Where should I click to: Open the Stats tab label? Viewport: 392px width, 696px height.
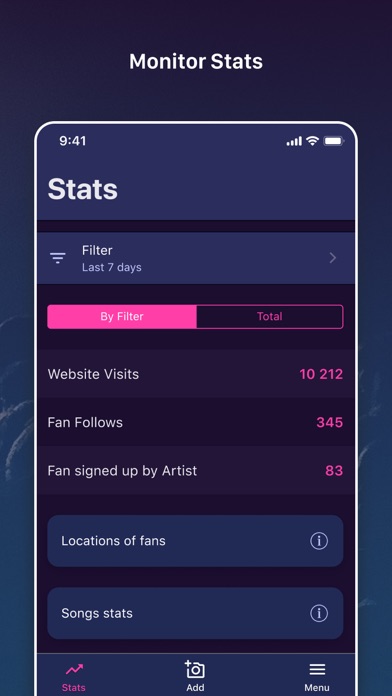coord(74,688)
